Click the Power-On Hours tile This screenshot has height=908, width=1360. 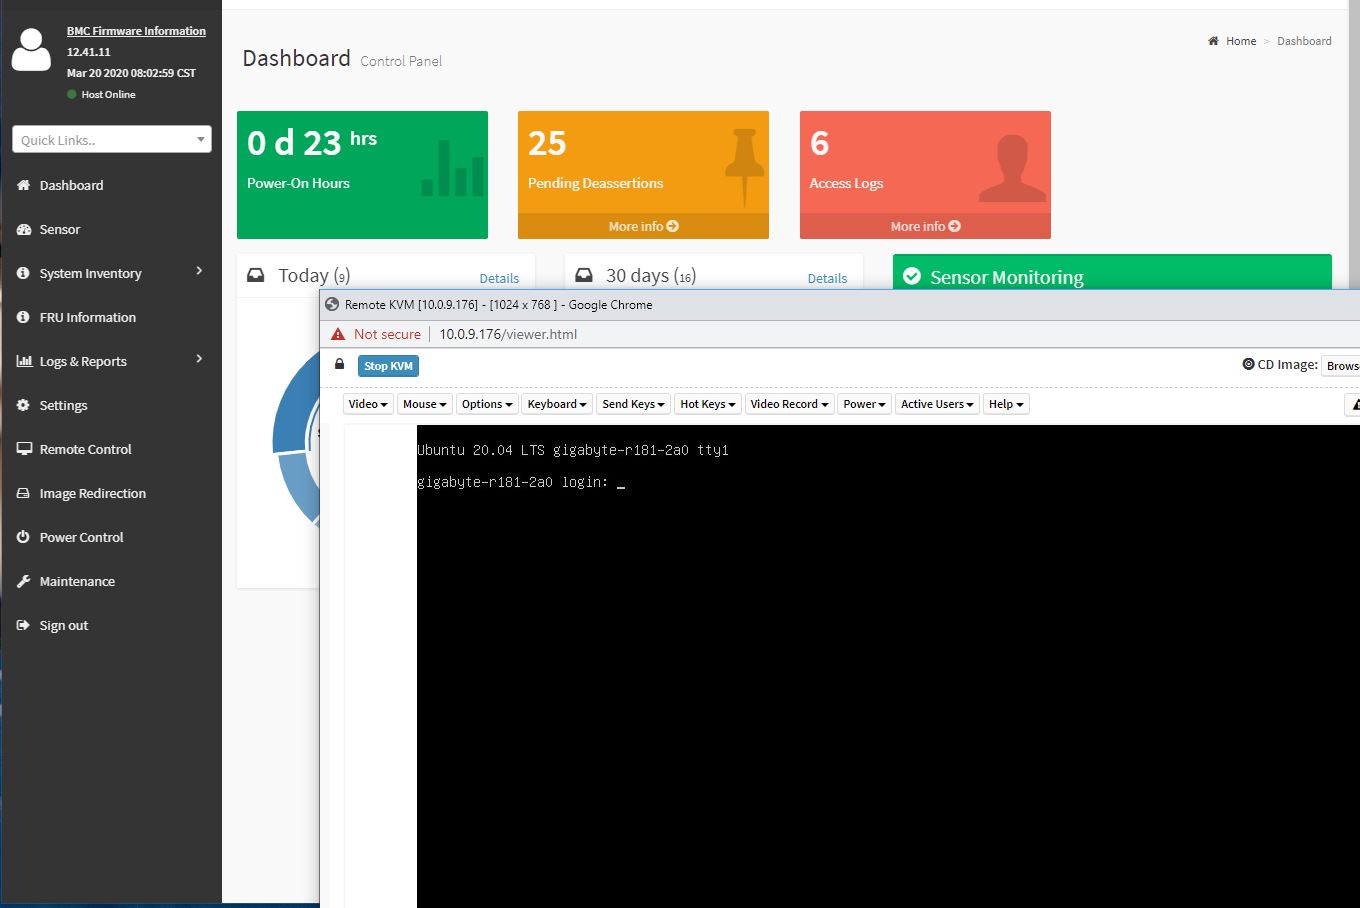click(x=362, y=175)
